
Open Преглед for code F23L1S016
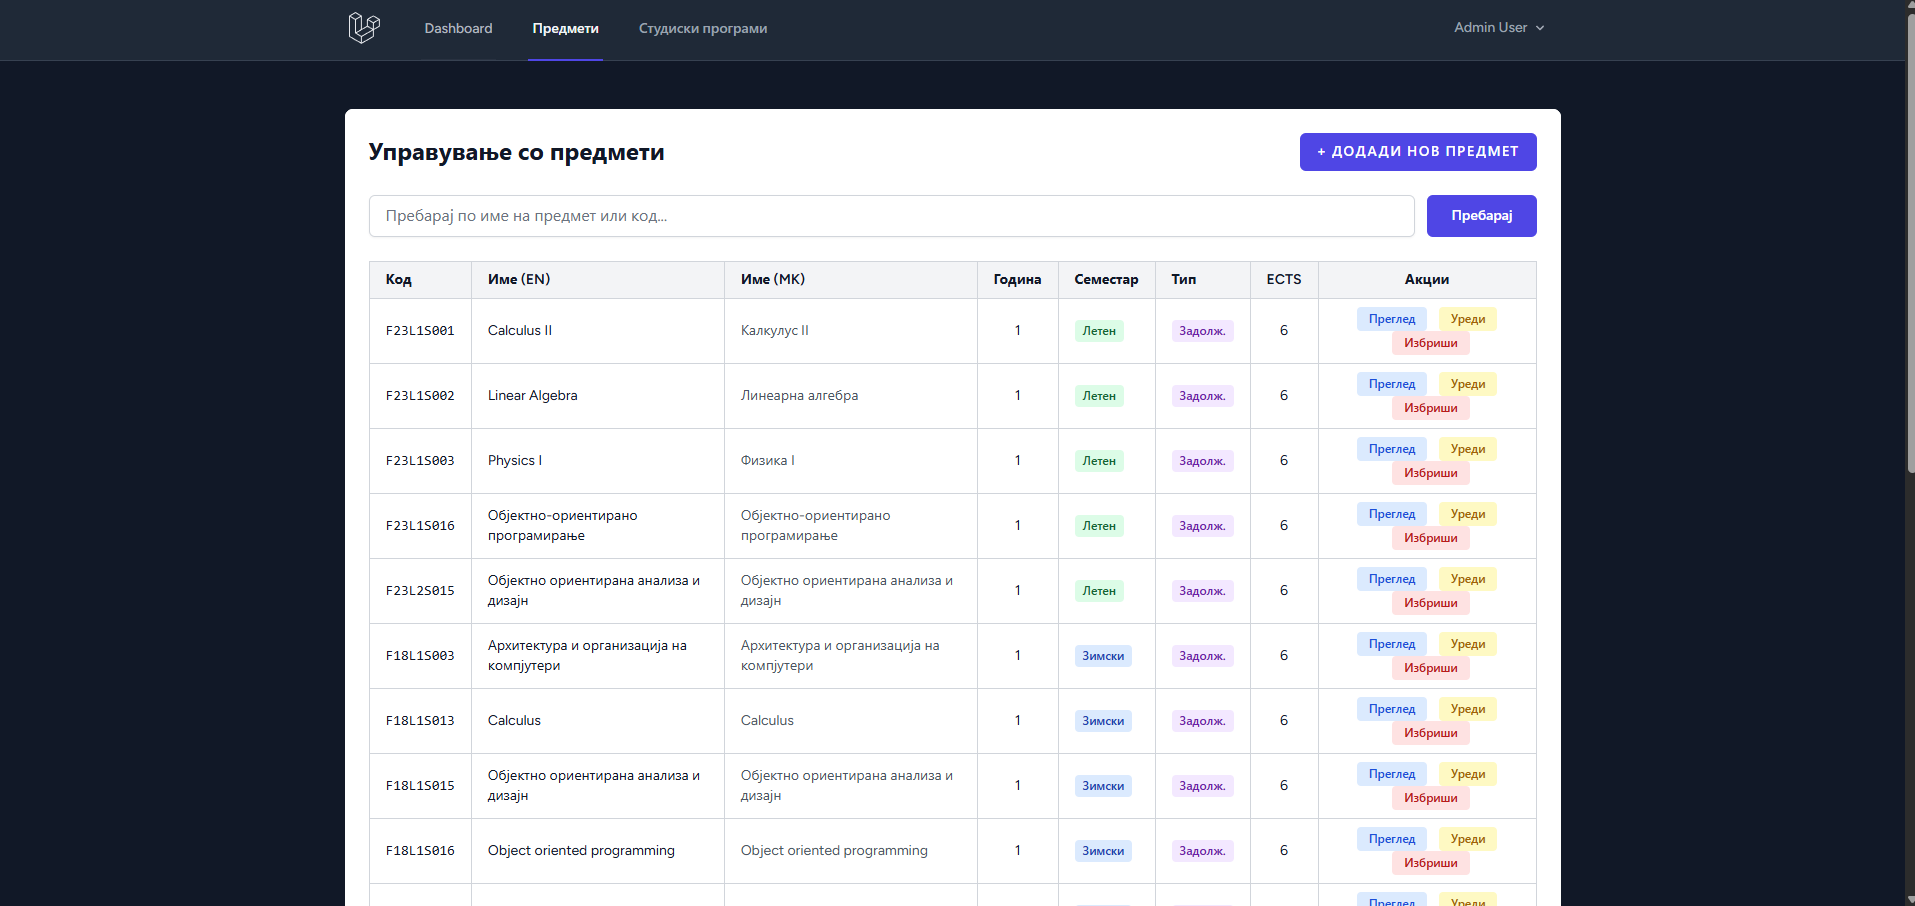tap(1391, 514)
